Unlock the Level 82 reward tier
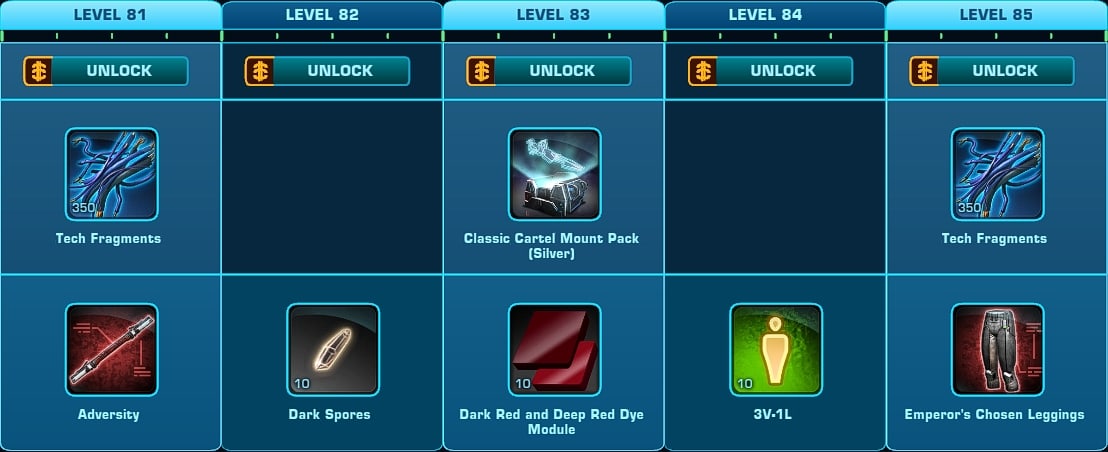The height and width of the screenshot is (452, 1108). click(327, 71)
